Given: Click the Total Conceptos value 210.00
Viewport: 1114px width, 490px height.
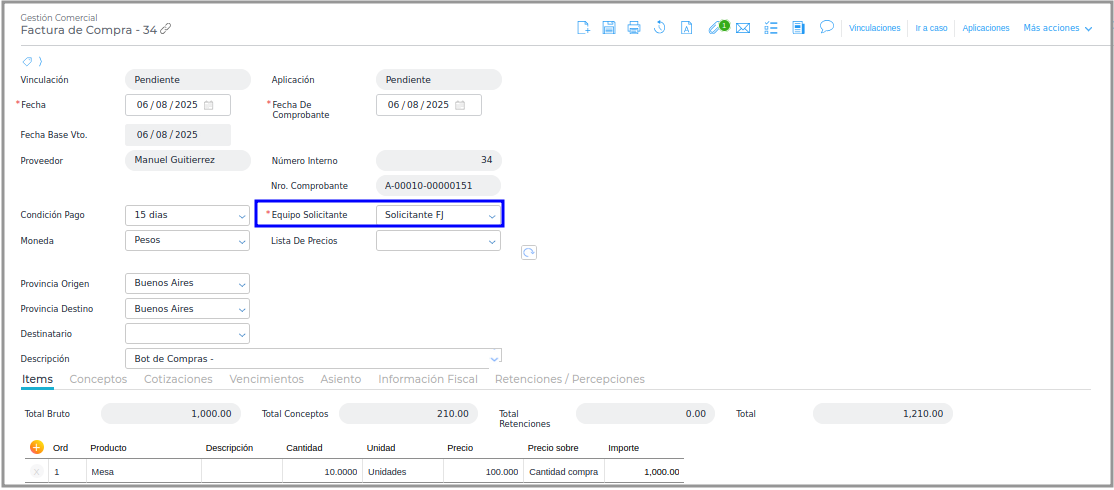Looking at the screenshot, I should click(409, 414).
